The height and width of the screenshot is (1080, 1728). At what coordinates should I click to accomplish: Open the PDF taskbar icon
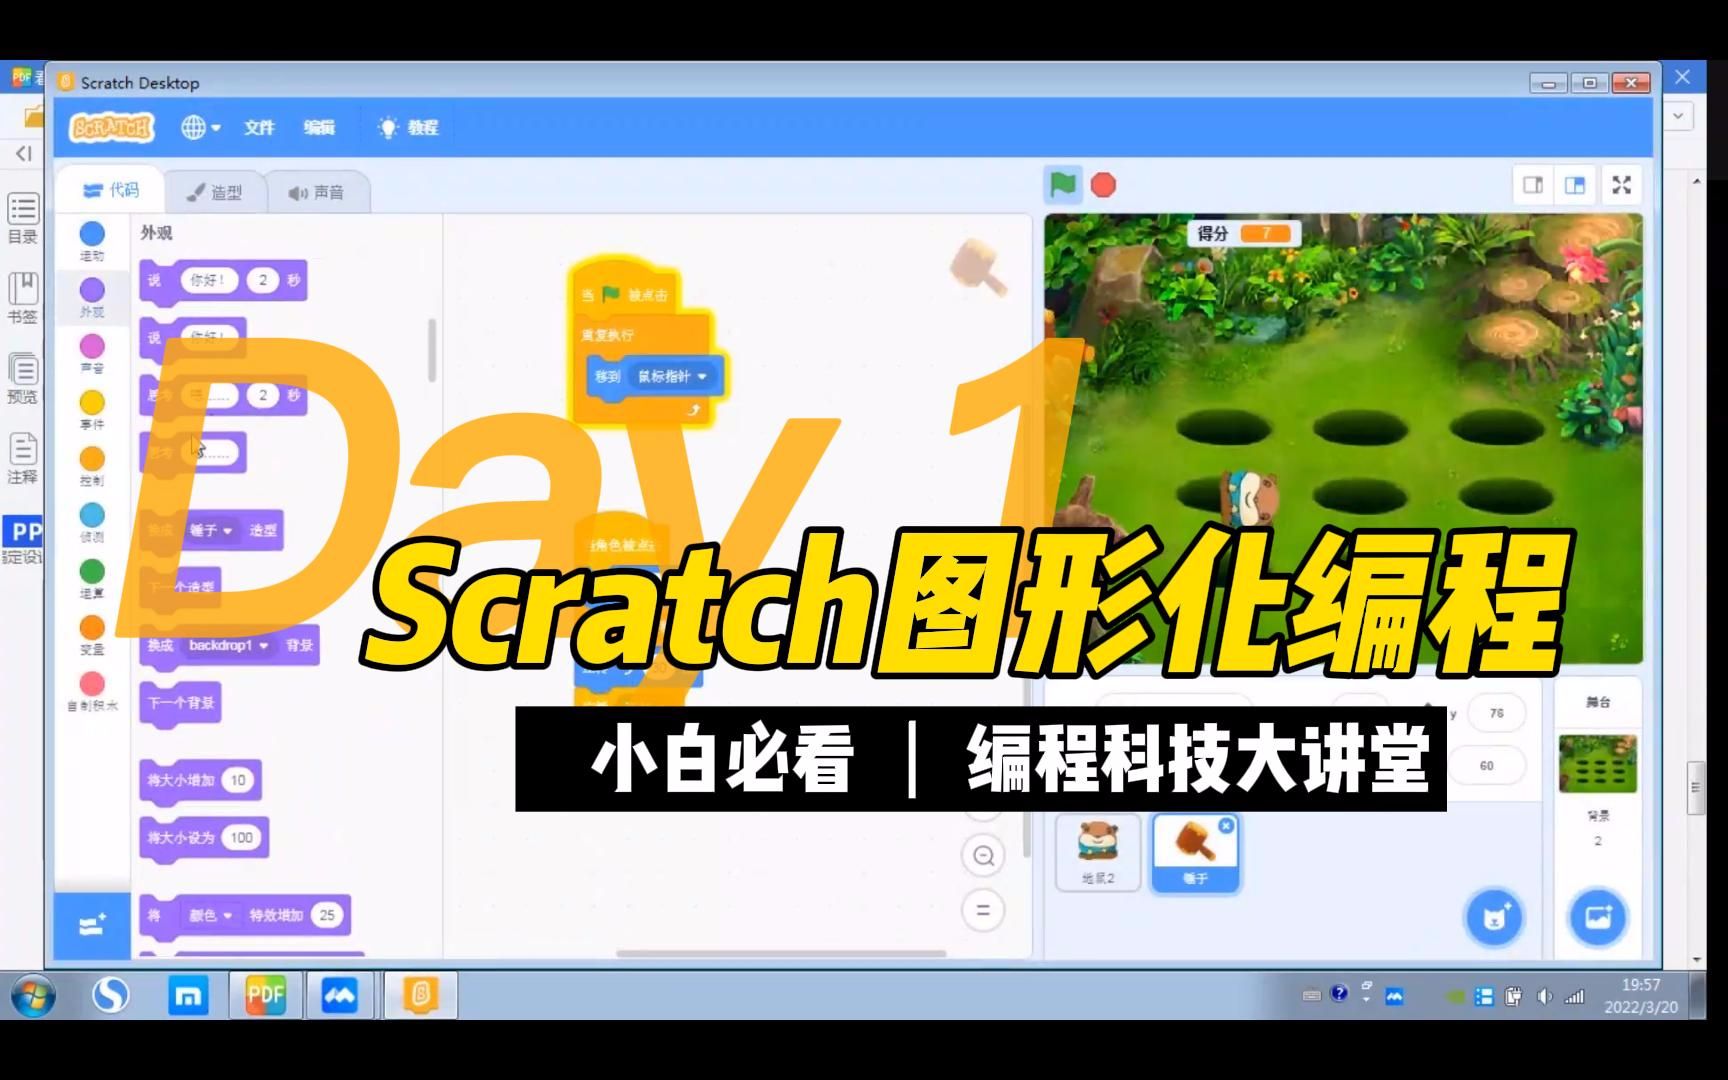point(265,995)
